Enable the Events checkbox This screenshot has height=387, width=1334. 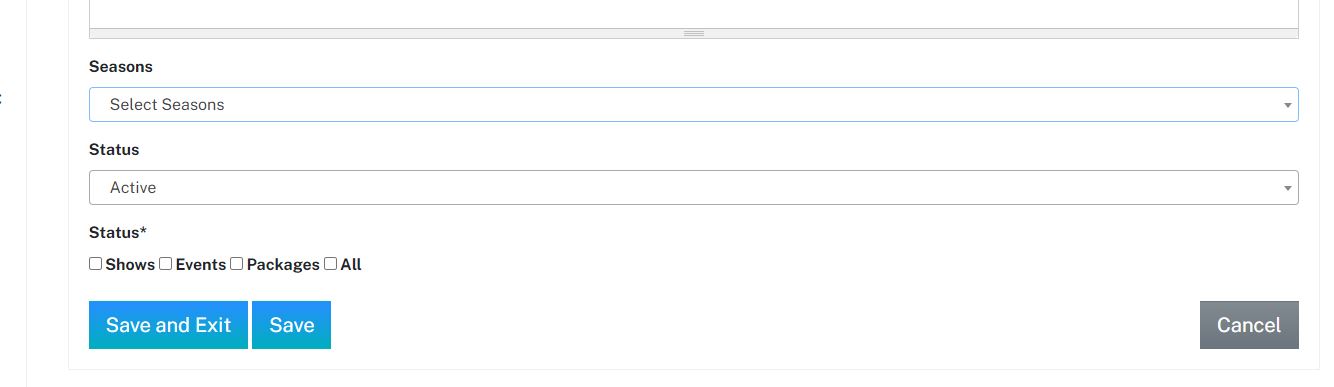[166, 264]
